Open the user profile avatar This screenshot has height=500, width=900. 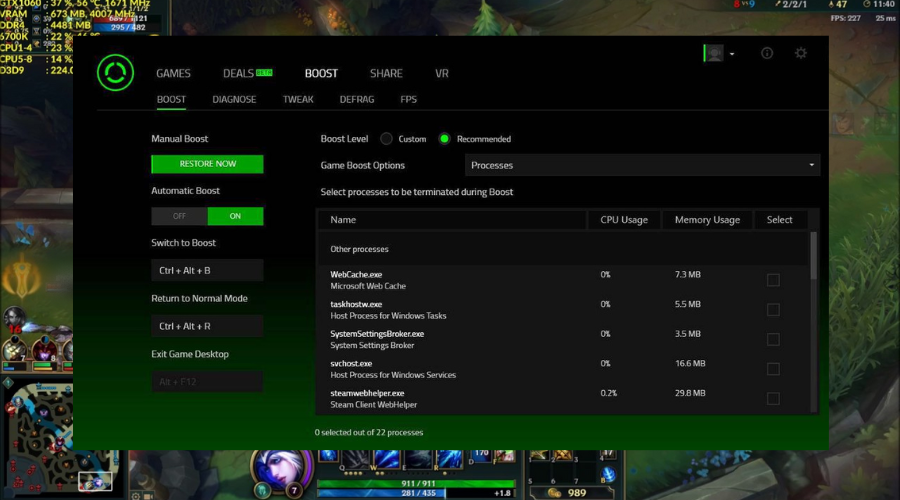click(714, 53)
